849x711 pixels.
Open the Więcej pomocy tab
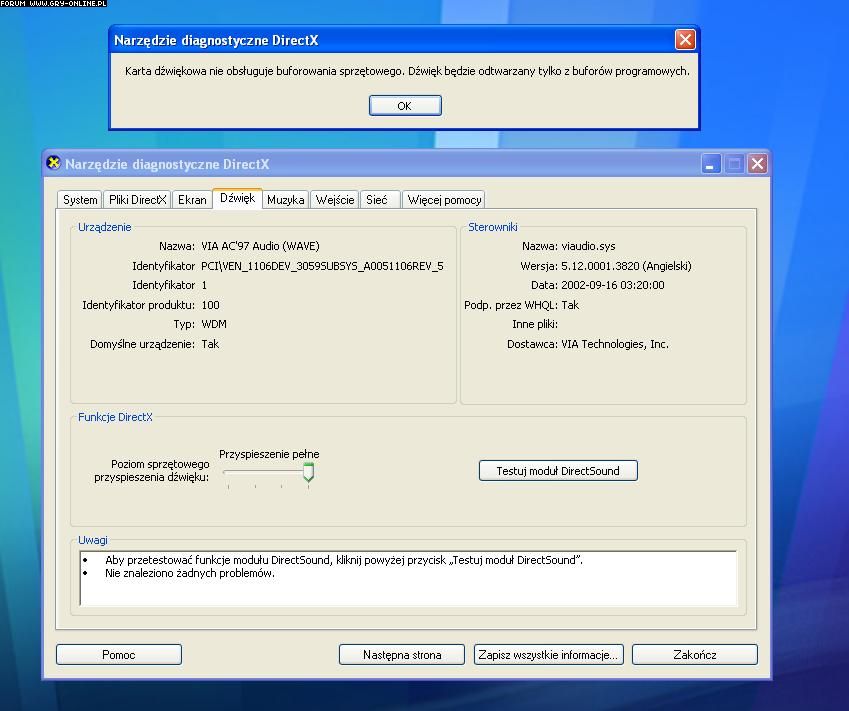[x=444, y=200]
